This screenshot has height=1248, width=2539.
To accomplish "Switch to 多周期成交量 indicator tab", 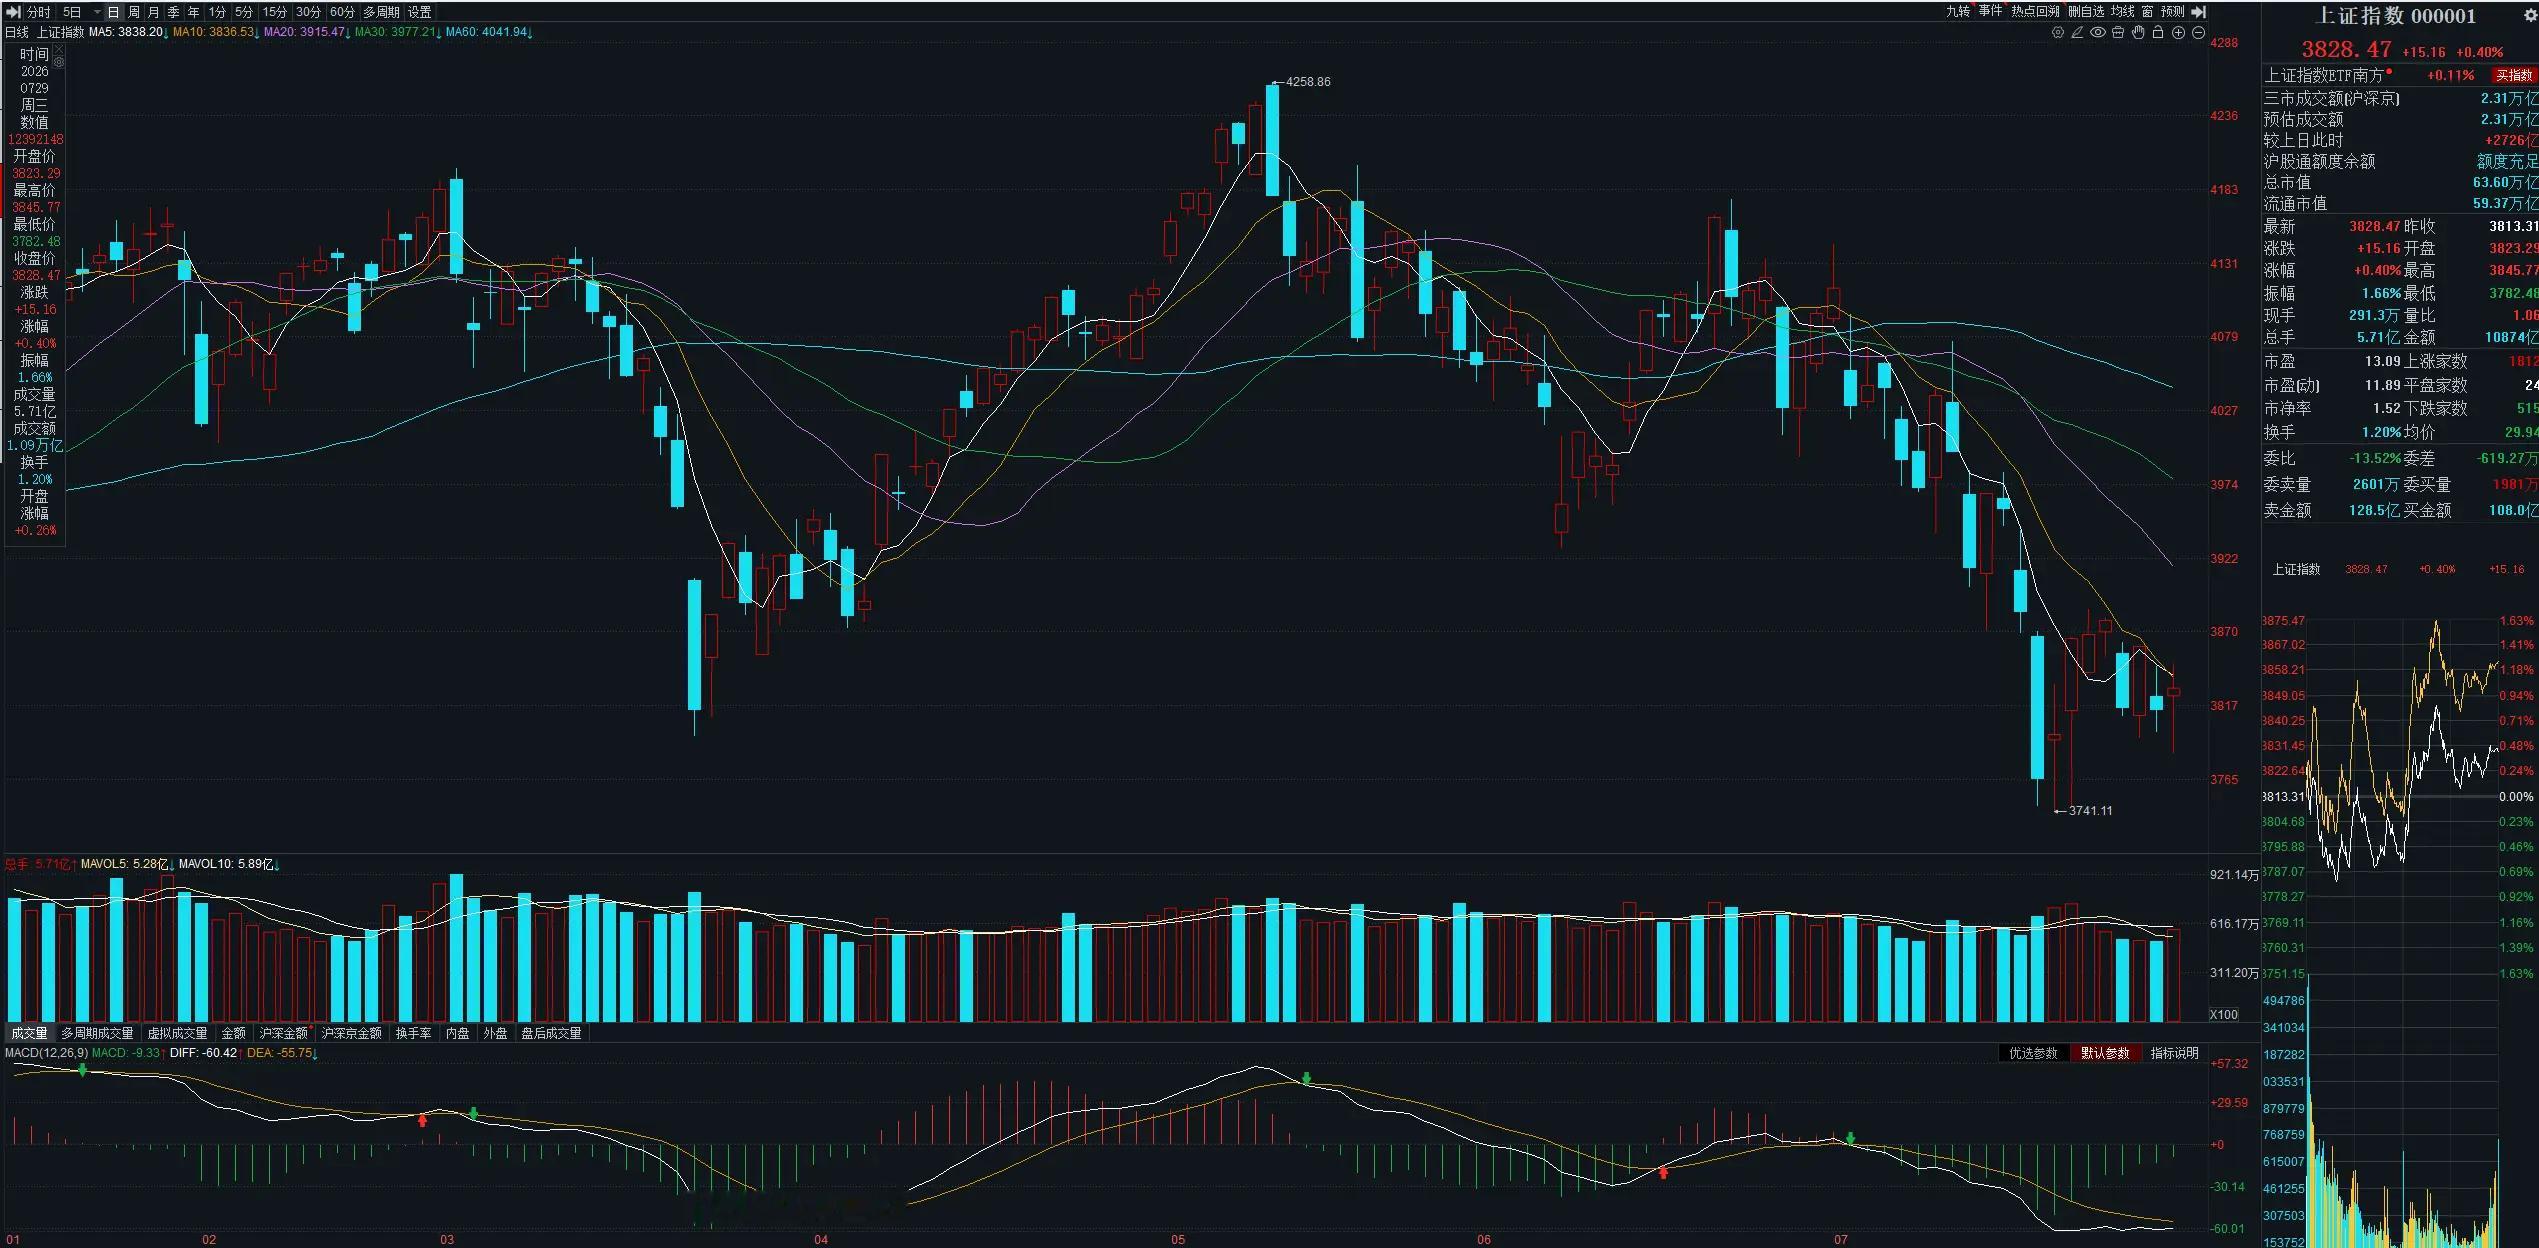I will [x=97, y=1033].
